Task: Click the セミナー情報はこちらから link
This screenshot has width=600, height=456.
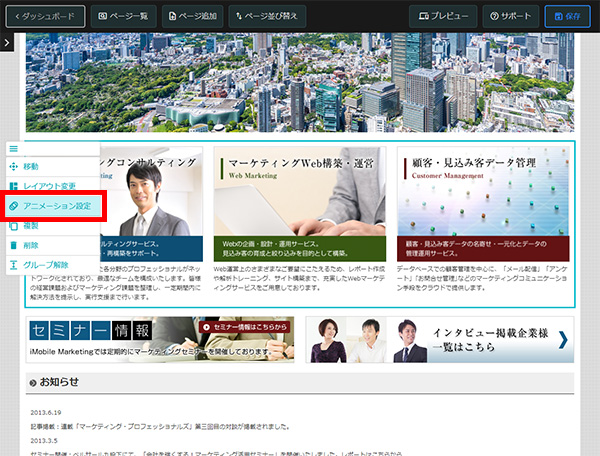Action: (x=245, y=327)
